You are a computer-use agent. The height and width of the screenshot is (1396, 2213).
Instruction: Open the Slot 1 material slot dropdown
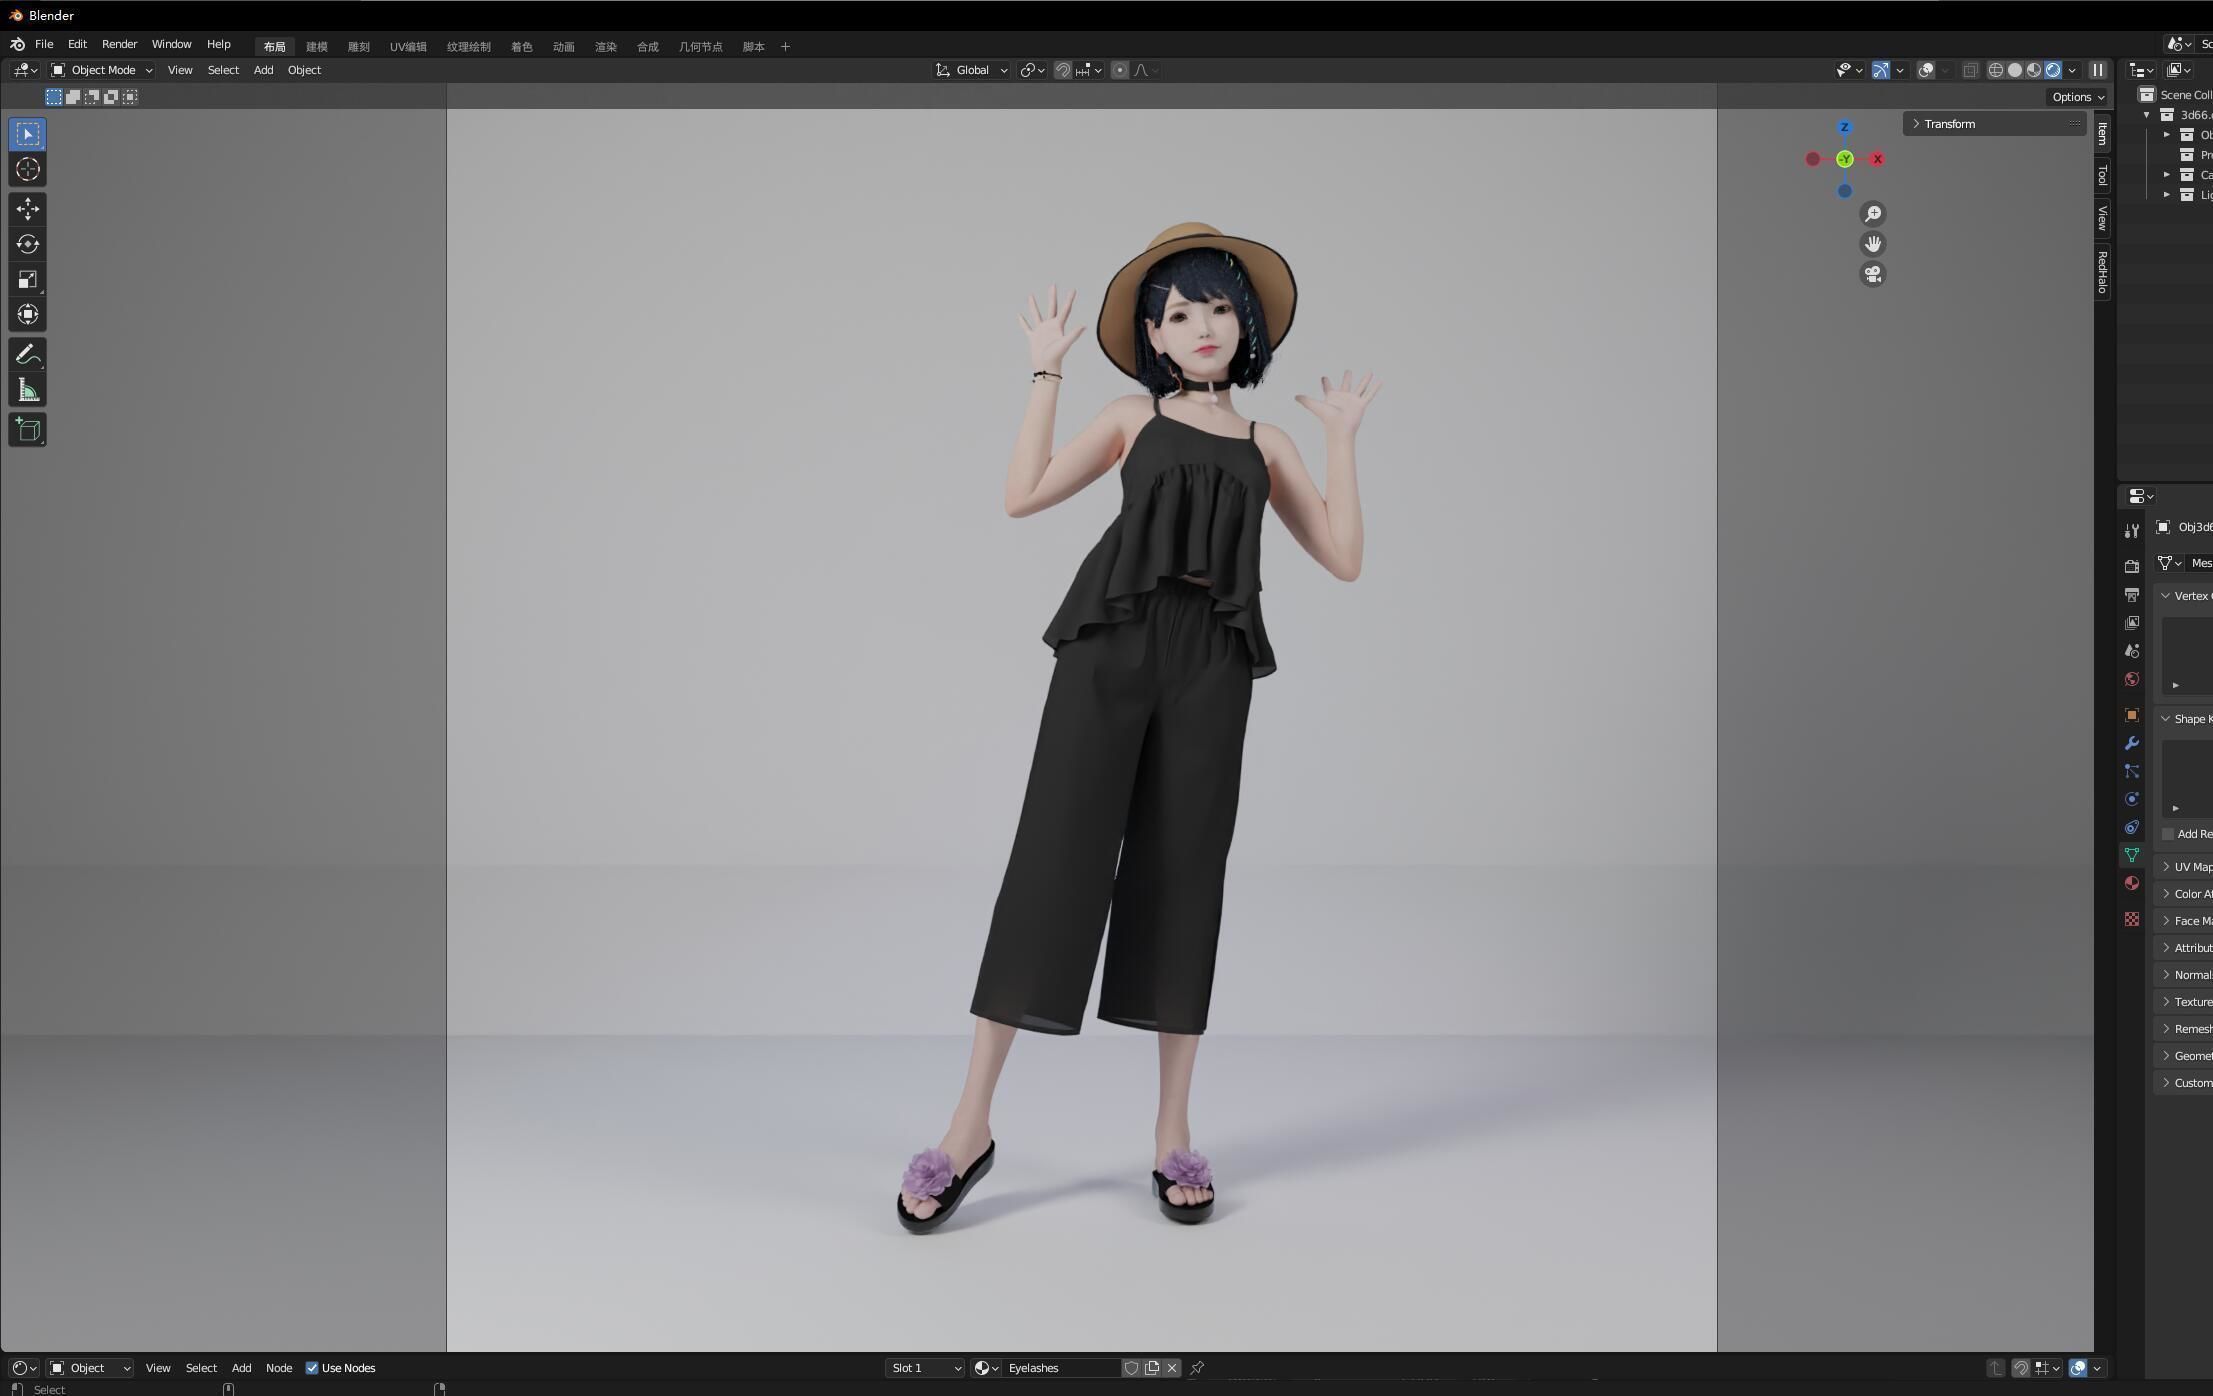point(925,1368)
